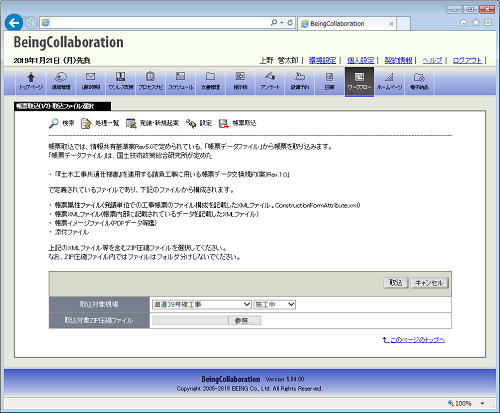The height and width of the screenshot is (413, 500).
Task: Open the 環境設定 link
Action: pos(322,60)
